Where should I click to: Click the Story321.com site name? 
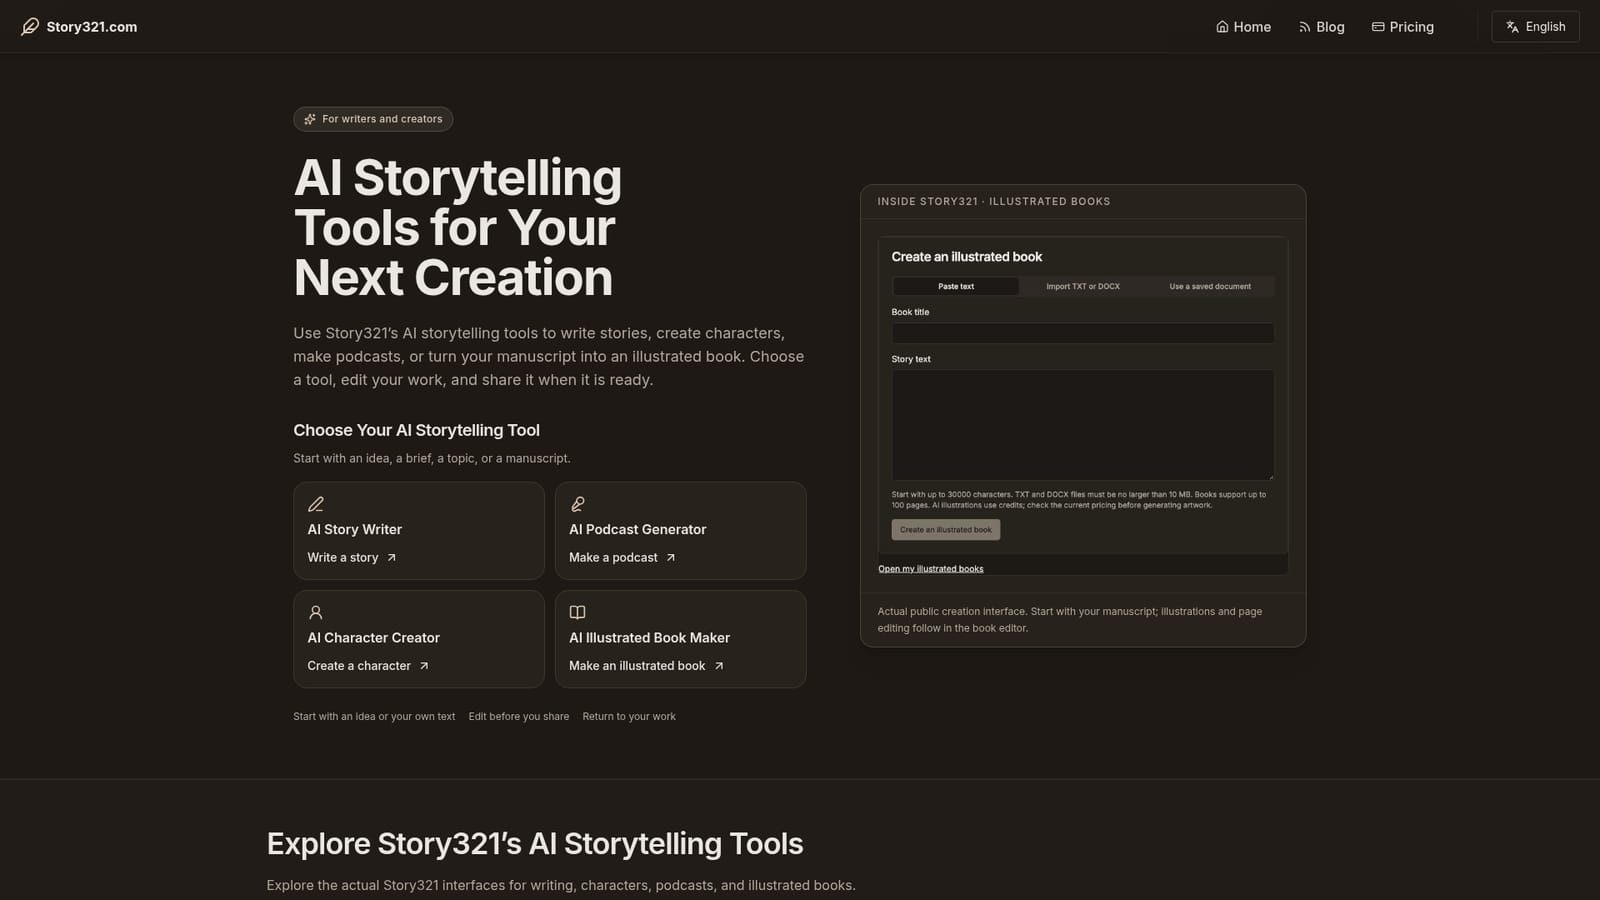(x=92, y=27)
